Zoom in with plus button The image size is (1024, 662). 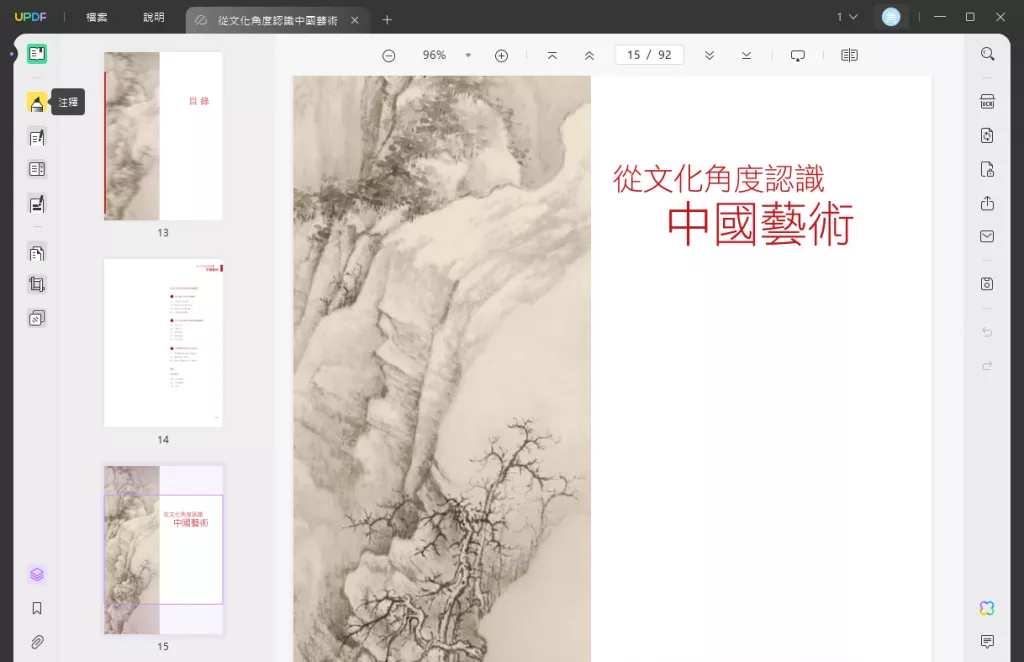pyautogui.click(x=502, y=55)
